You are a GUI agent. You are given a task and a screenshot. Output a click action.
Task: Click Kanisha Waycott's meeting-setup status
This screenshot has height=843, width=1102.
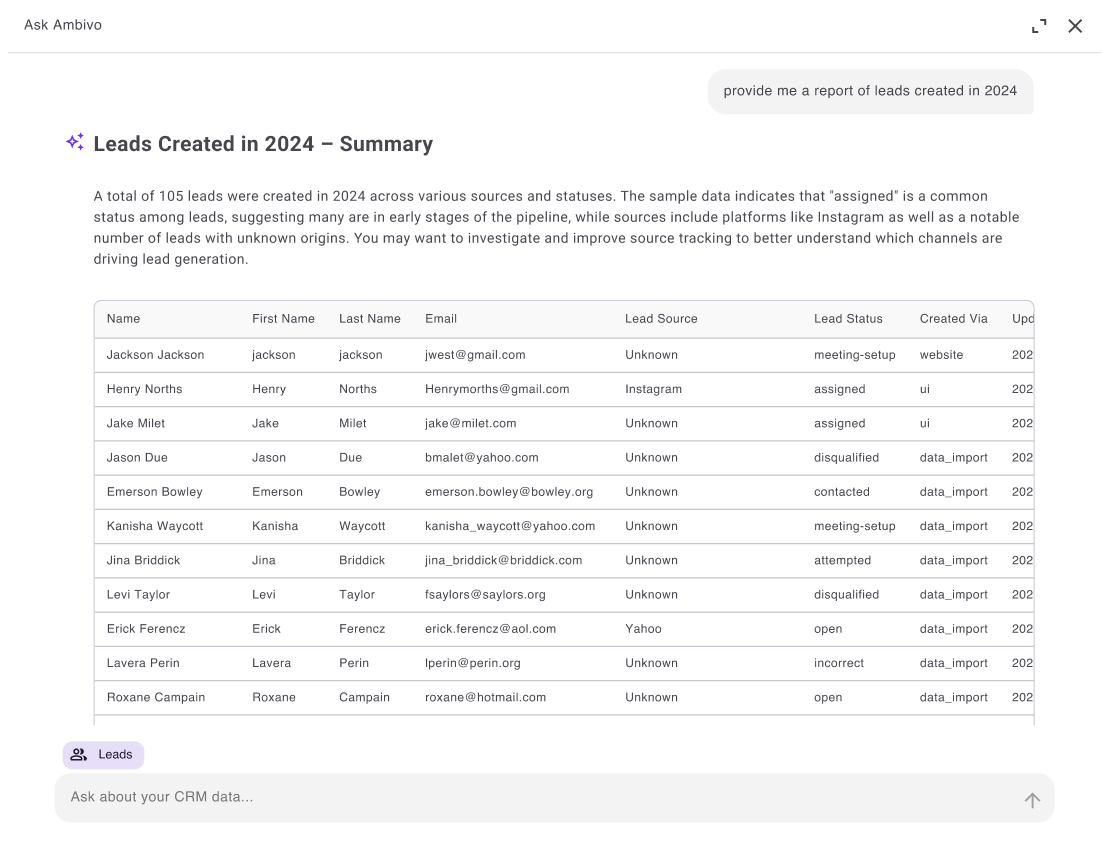(855, 526)
